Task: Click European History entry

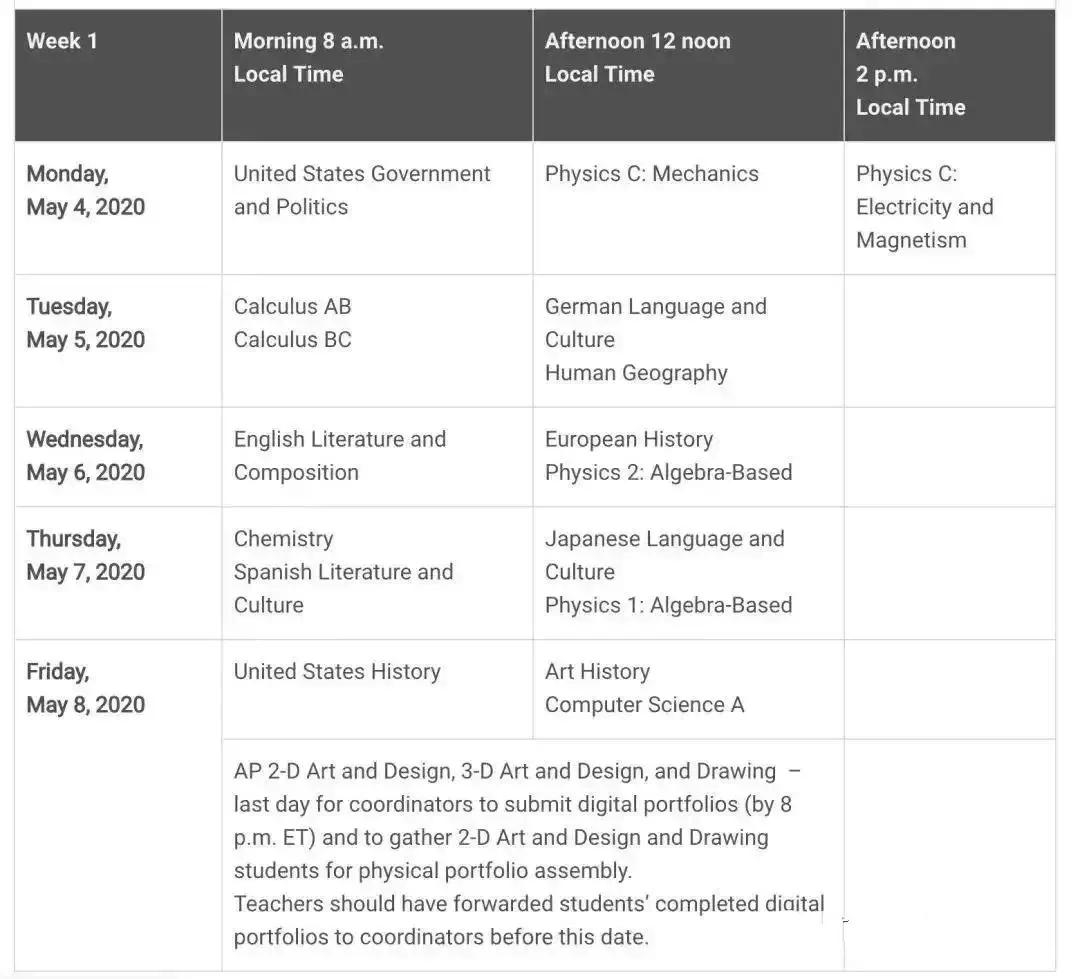Action: [629, 440]
